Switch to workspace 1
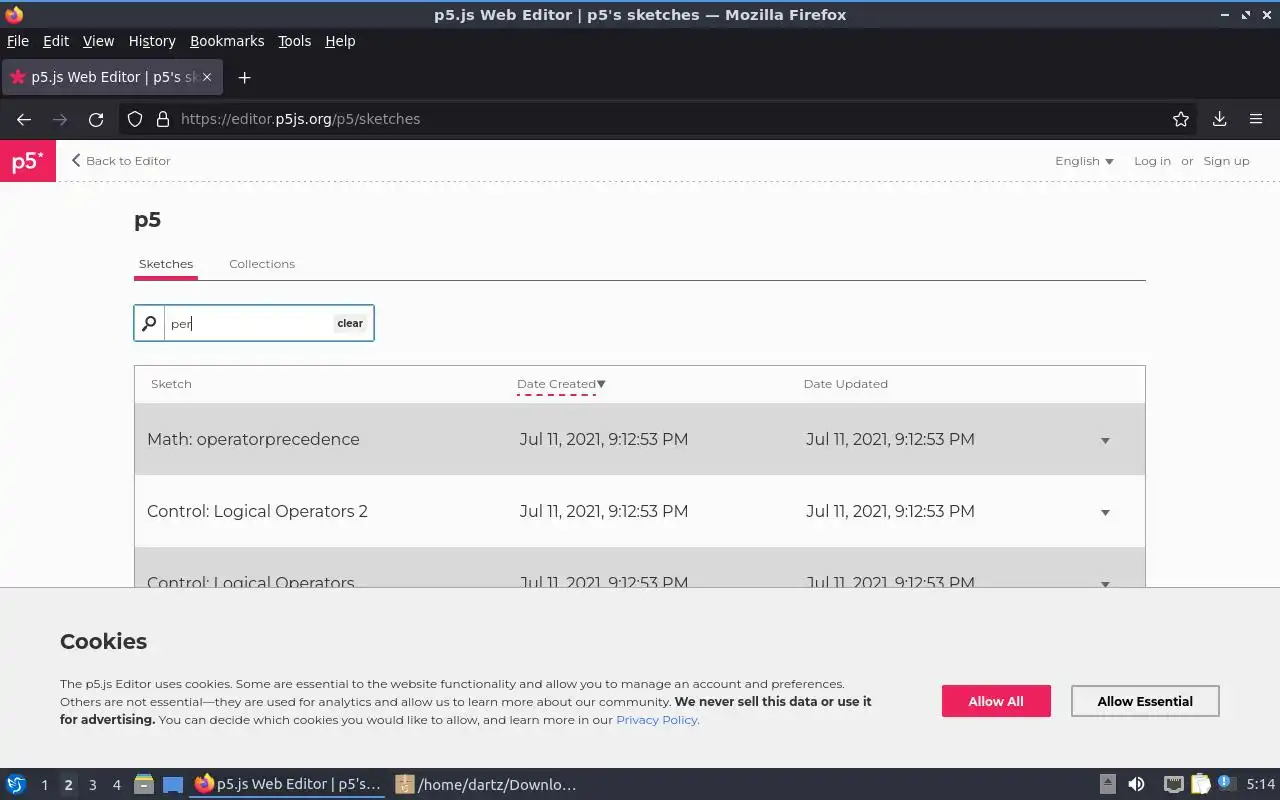Screen dimensions: 1280x800 point(44,785)
